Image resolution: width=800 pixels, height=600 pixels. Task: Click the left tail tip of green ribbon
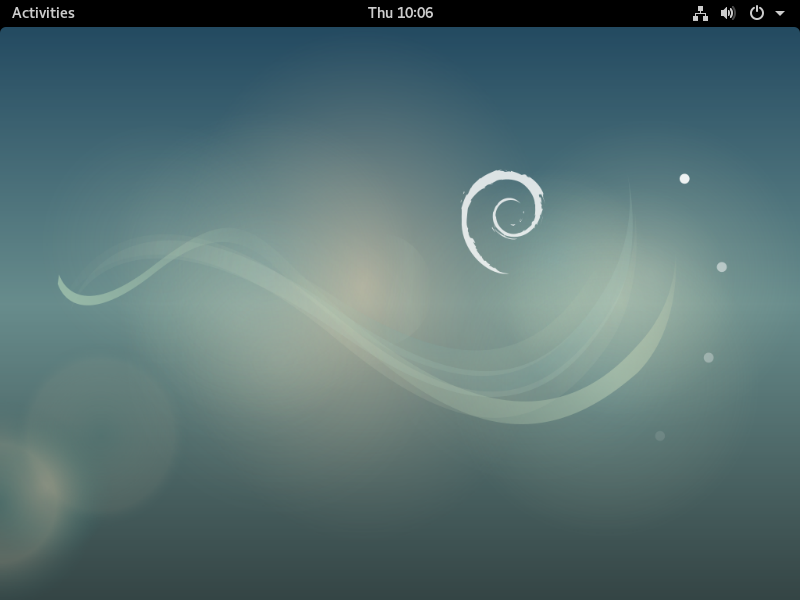(x=62, y=285)
